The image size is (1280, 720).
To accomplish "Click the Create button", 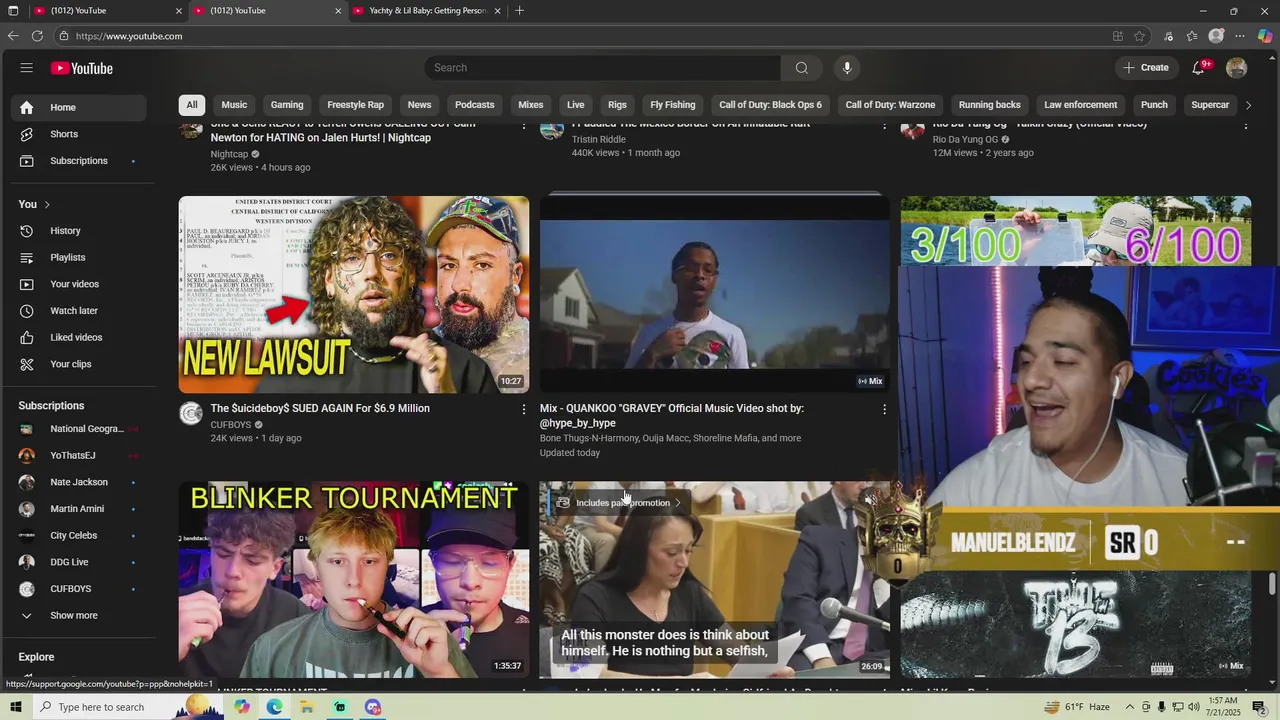I will point(1145,68).
